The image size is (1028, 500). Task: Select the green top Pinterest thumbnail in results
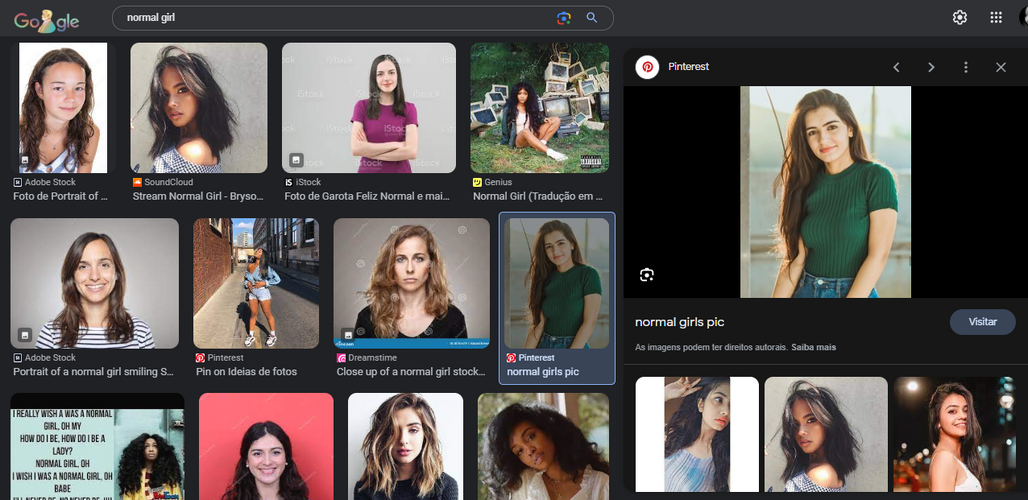[557, 283]
